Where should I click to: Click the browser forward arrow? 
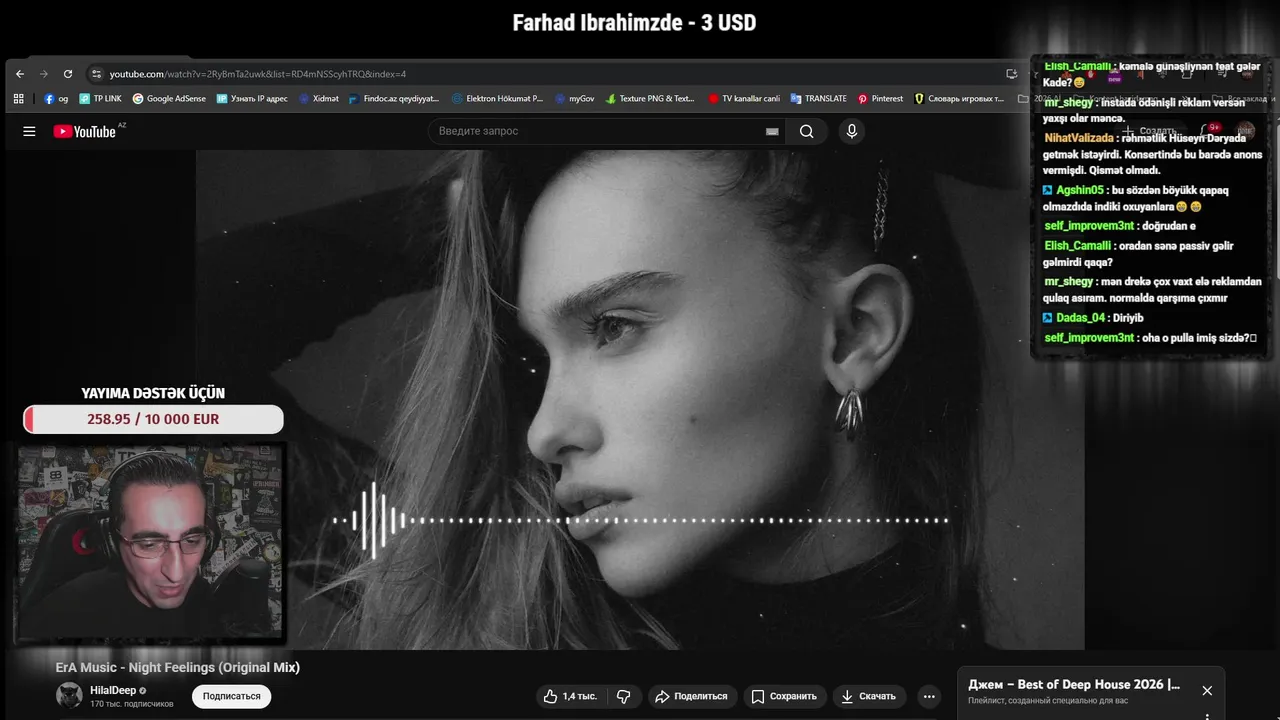point(44,74)
